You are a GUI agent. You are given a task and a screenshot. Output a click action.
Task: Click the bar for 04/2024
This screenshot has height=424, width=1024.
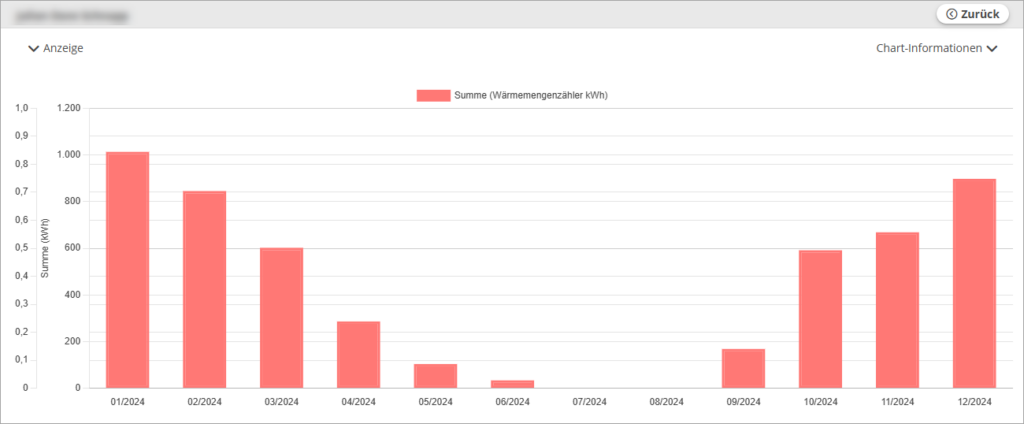click(x=358, y=354)
